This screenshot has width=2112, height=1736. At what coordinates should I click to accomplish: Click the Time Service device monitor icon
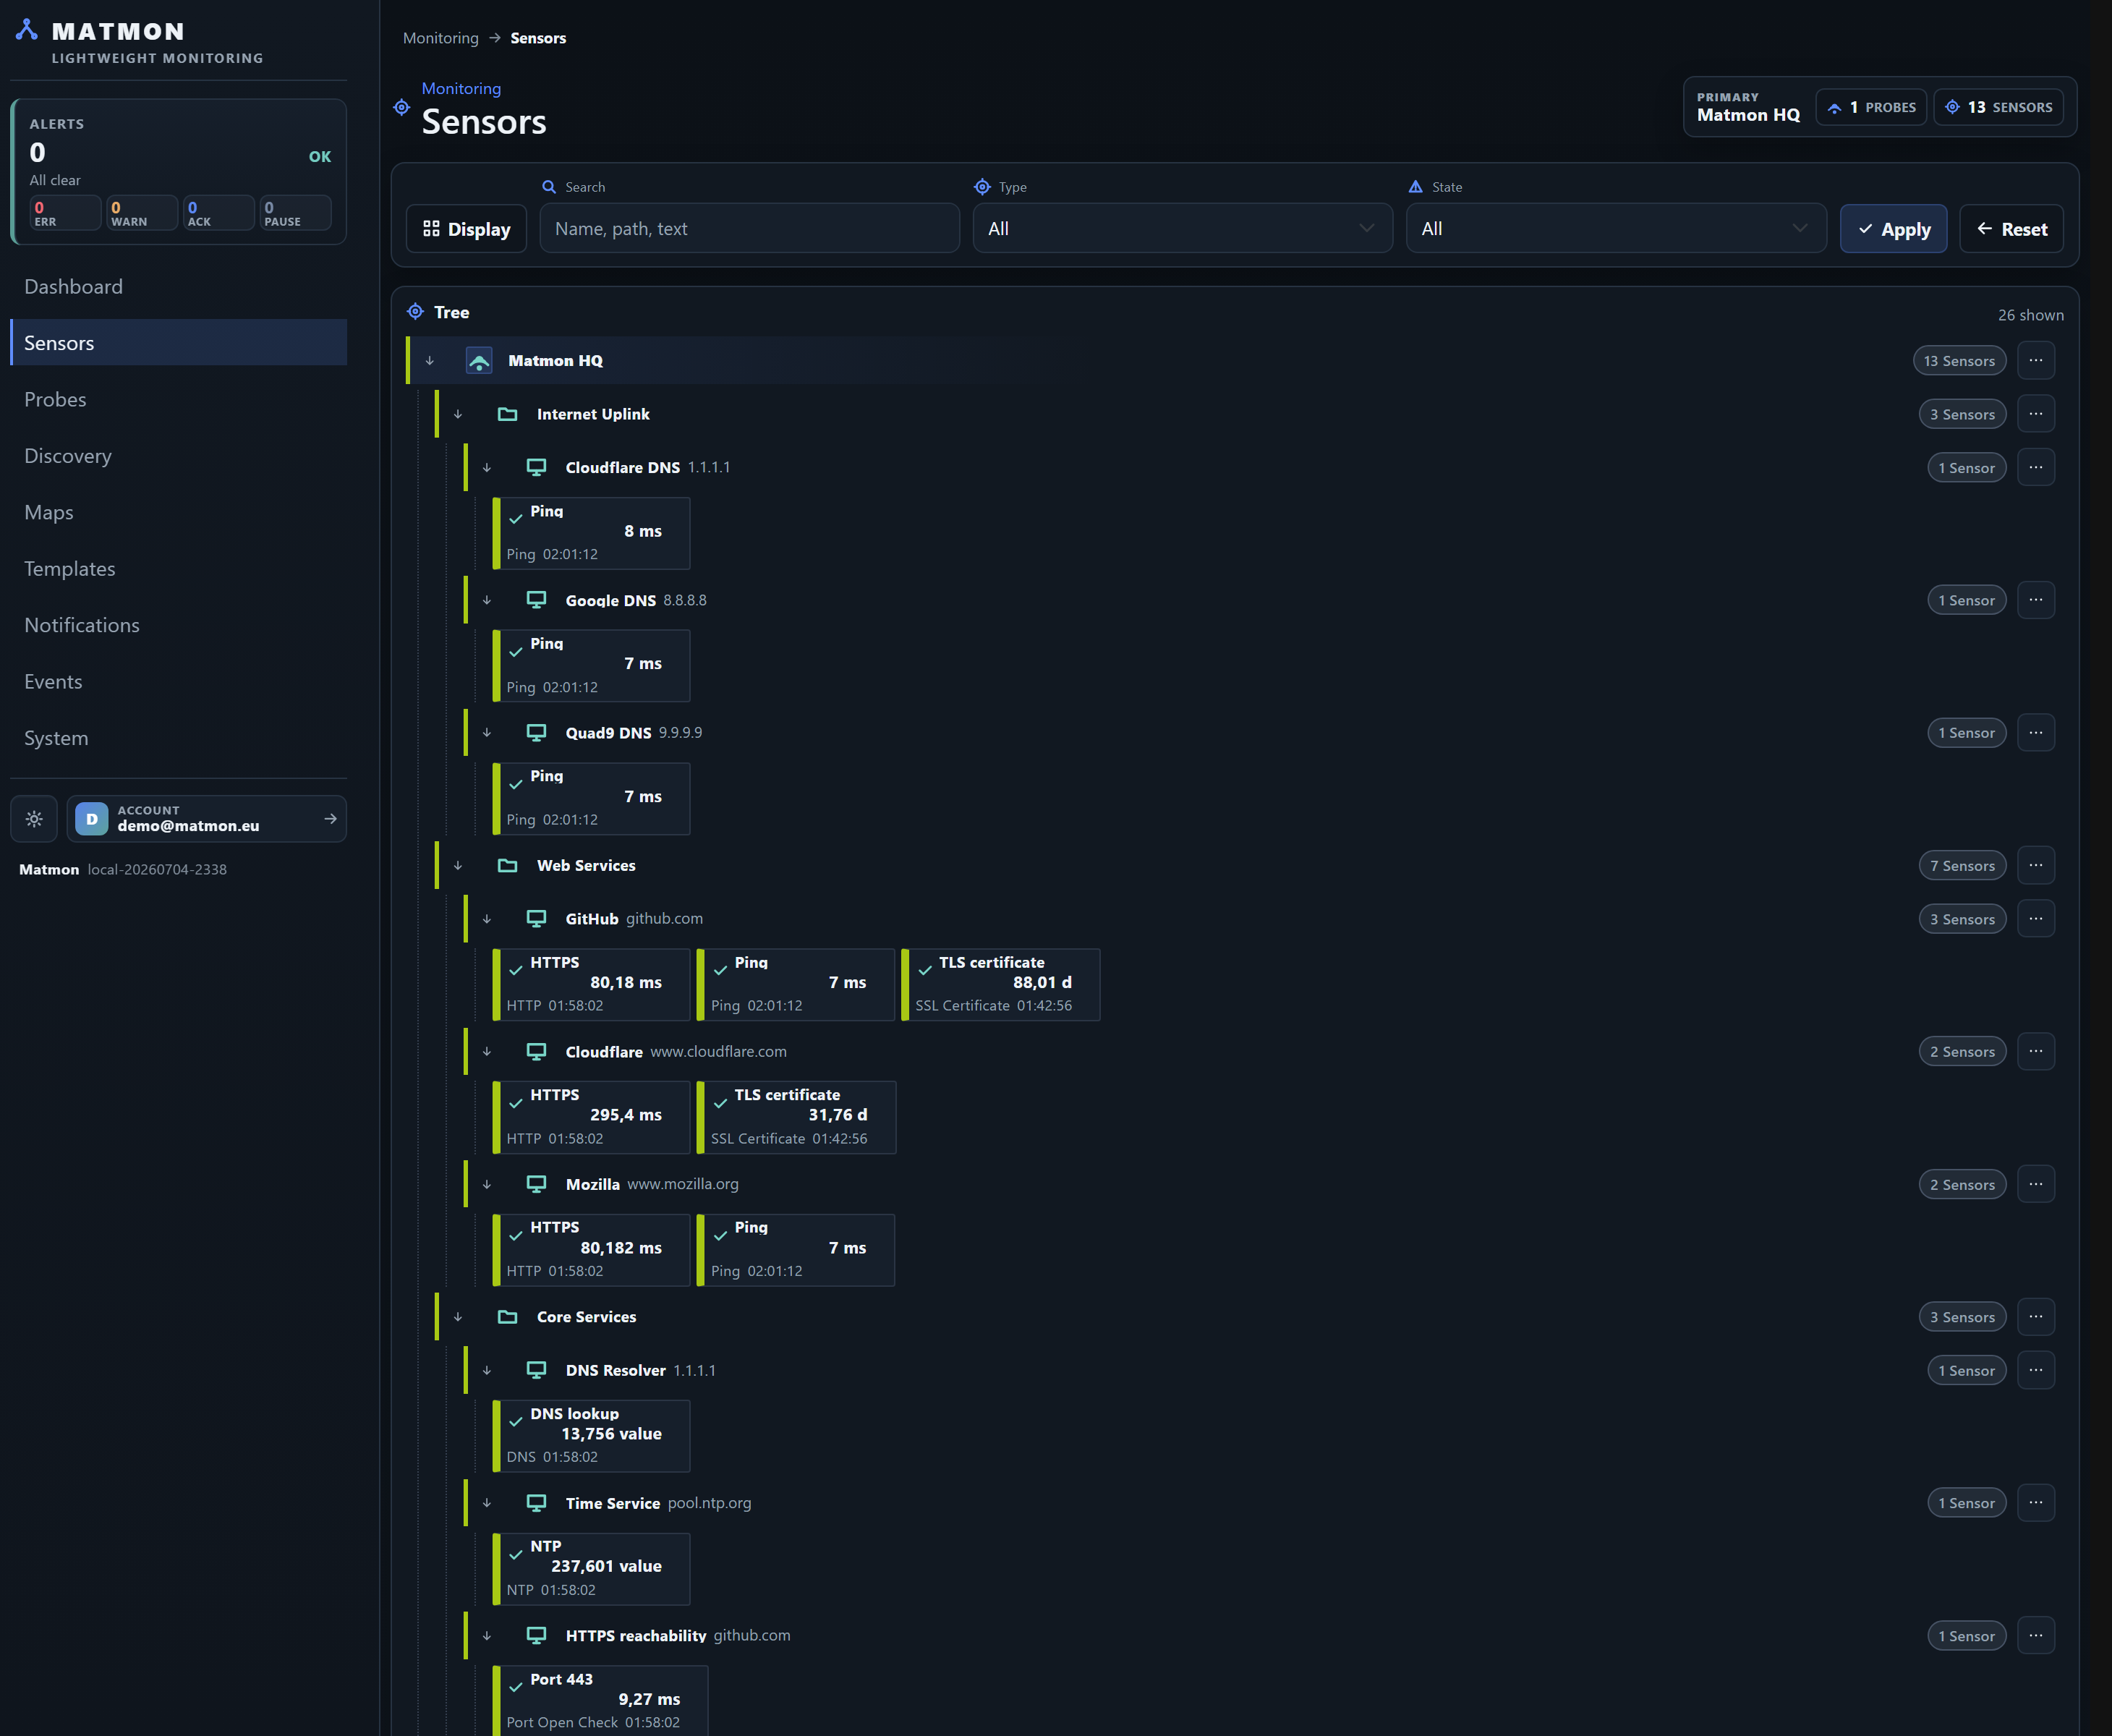coord(537,1503)
